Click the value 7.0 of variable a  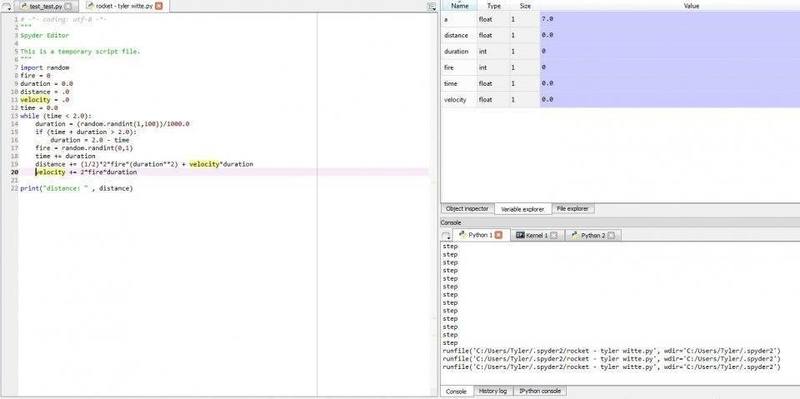[x=547, y=19]
